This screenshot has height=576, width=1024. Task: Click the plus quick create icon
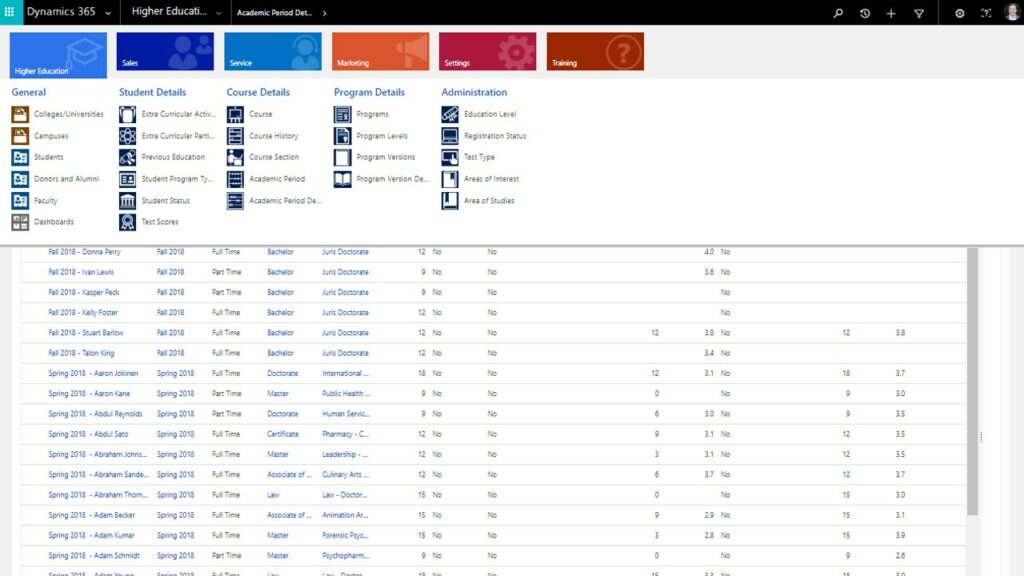pyautogui.click(x=891, y=12)
